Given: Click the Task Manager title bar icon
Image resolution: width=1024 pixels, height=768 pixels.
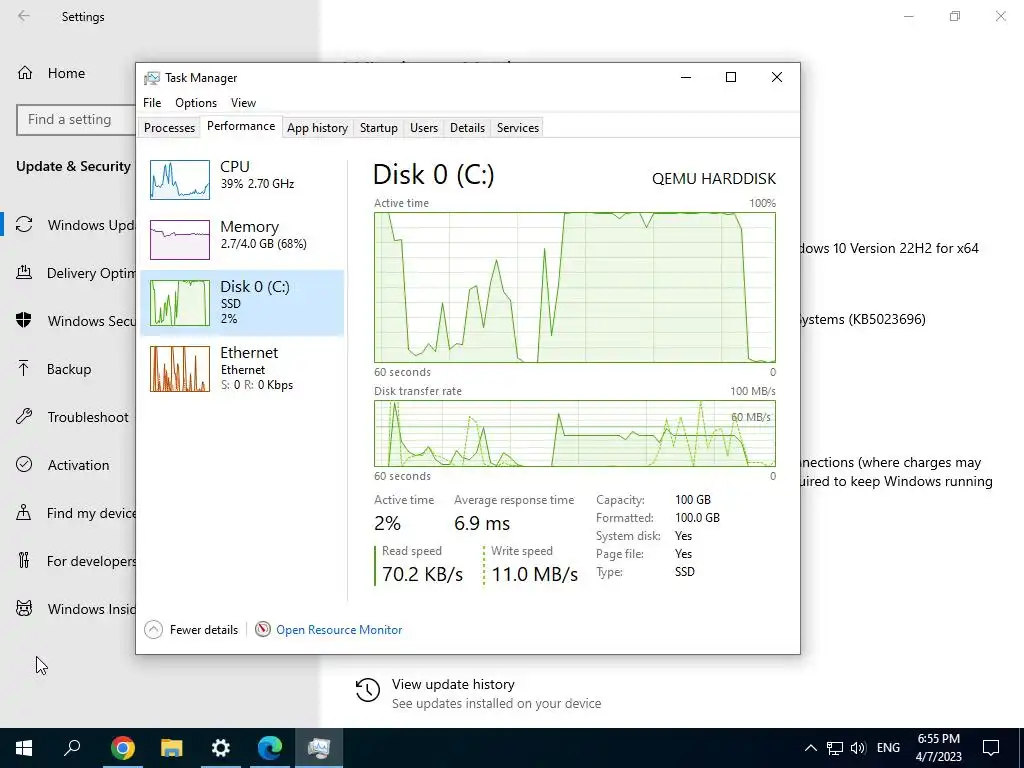Looking at the screenshot, I should coord(152,78).
